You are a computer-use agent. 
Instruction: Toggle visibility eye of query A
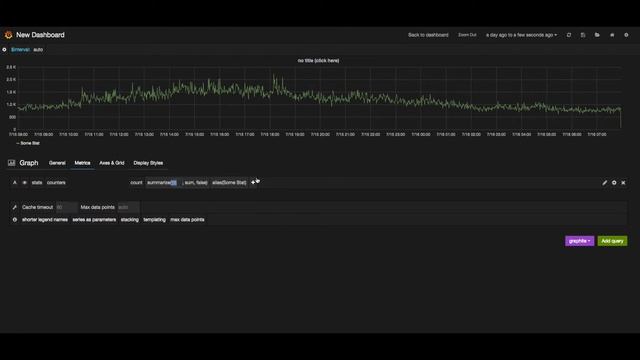24,183
